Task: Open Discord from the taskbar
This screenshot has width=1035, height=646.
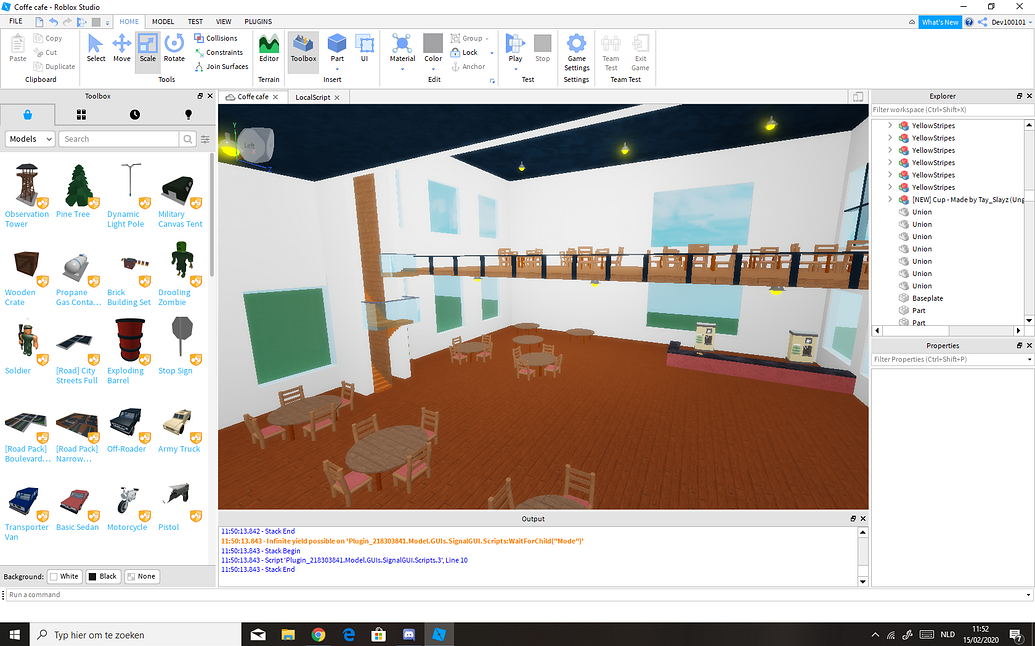Action: pyautogui.click(x=409, y=635)
